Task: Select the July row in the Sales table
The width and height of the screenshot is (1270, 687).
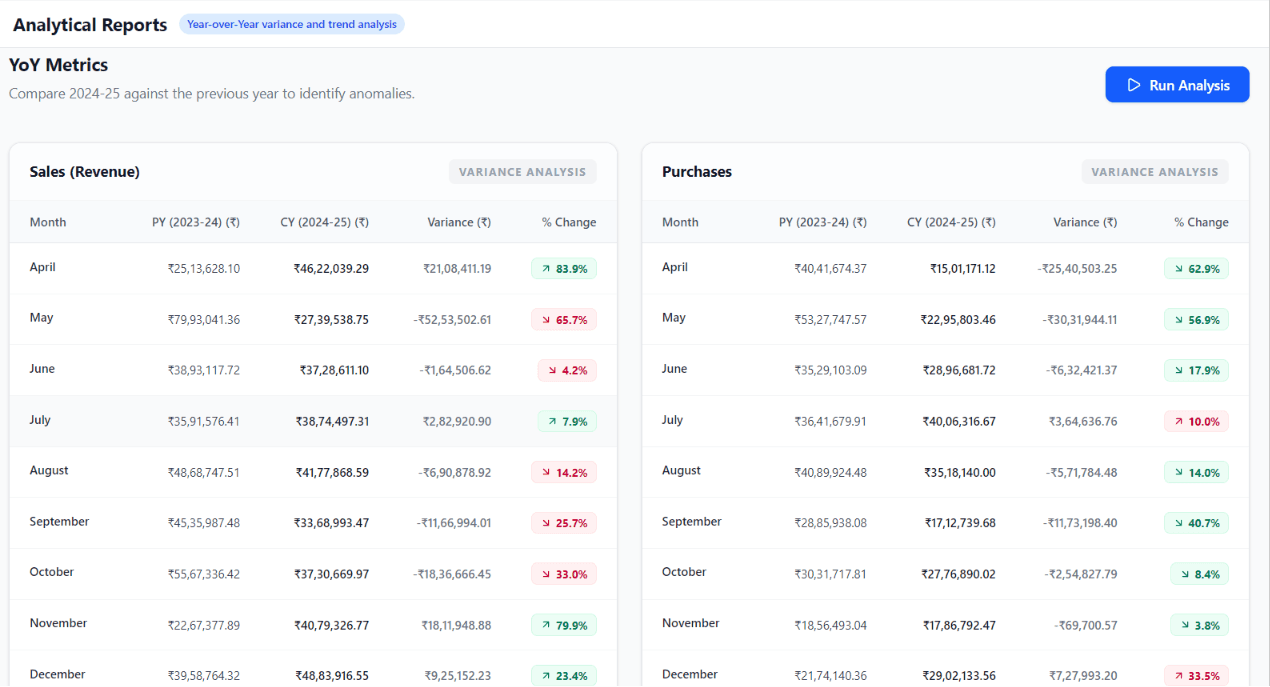Action: coord(313,421)
